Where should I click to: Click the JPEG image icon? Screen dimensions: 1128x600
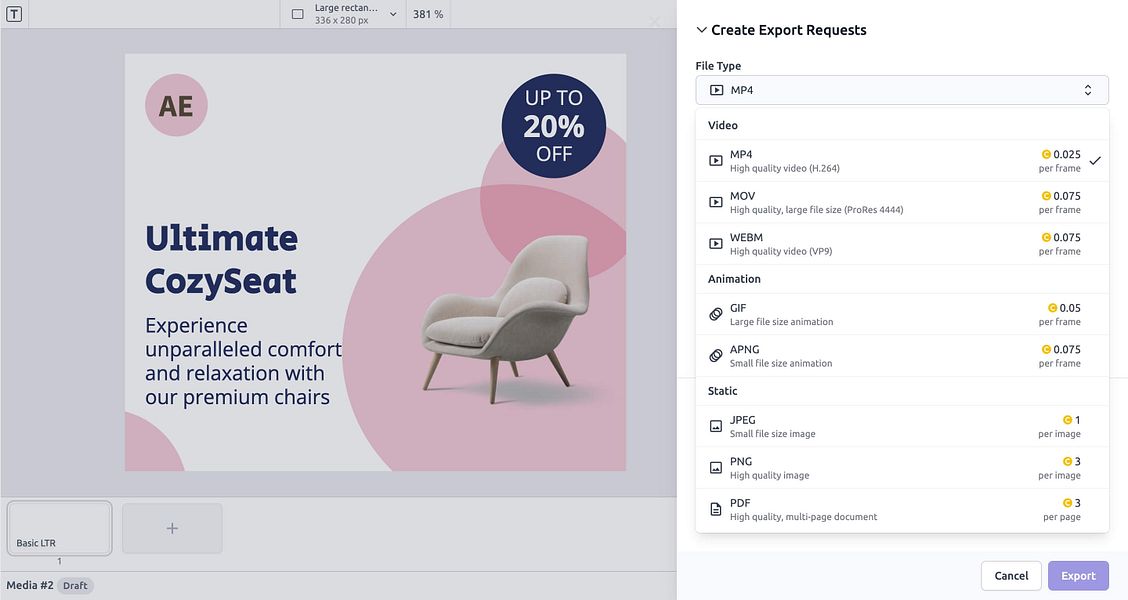pyautogui.click(x=715, y=426)
